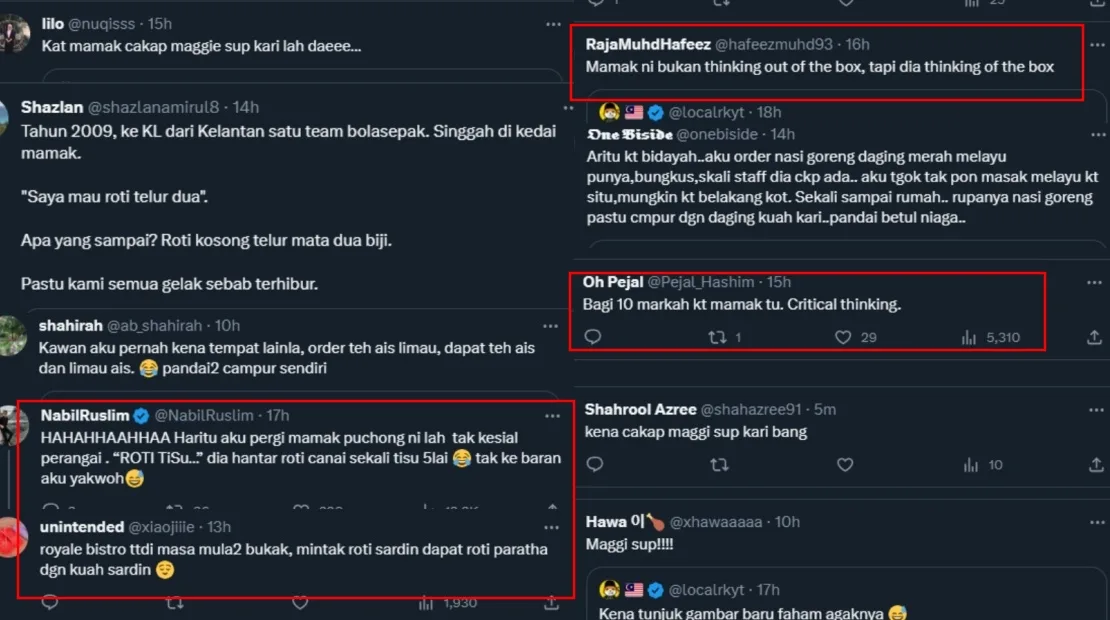Retweet unintended's roti sardin tweet
This screenshot has height=620, width=1110.
tap(174, 603)
